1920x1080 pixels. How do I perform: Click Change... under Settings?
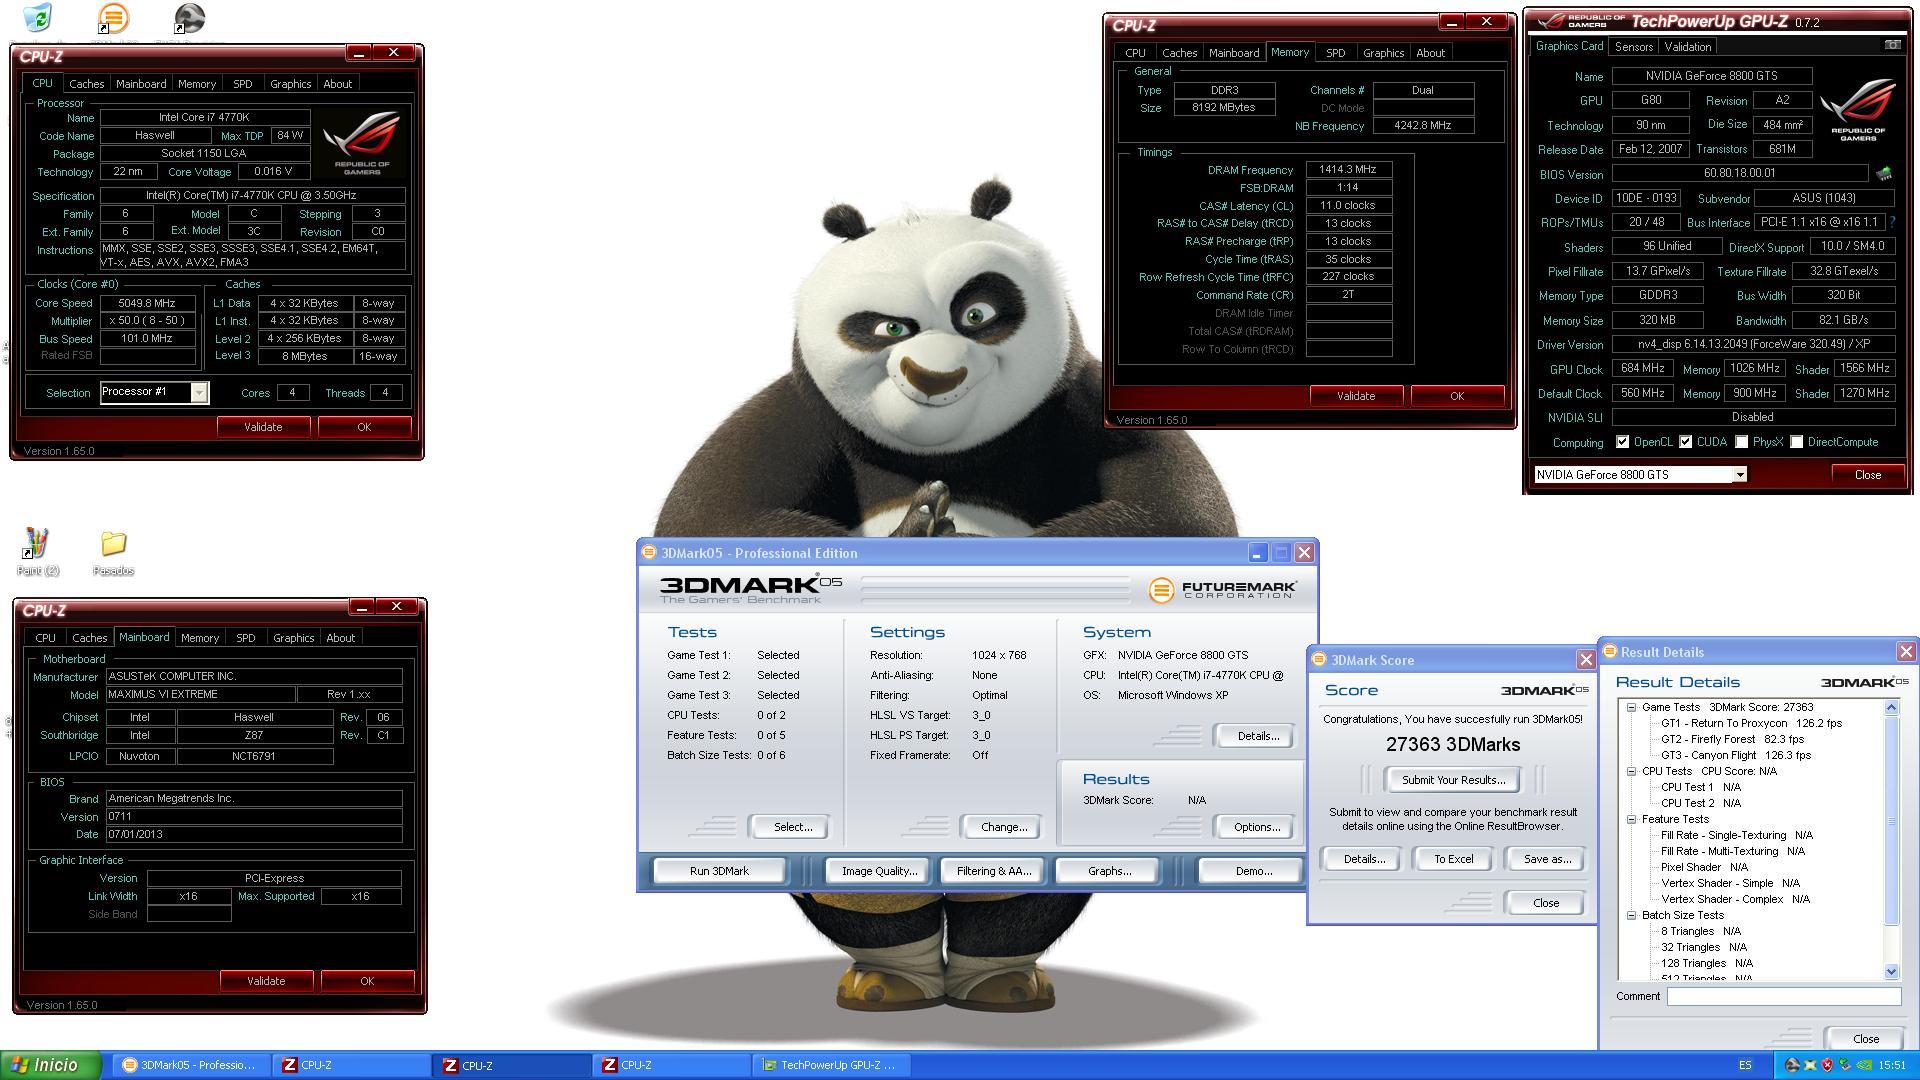[1003, 827]
